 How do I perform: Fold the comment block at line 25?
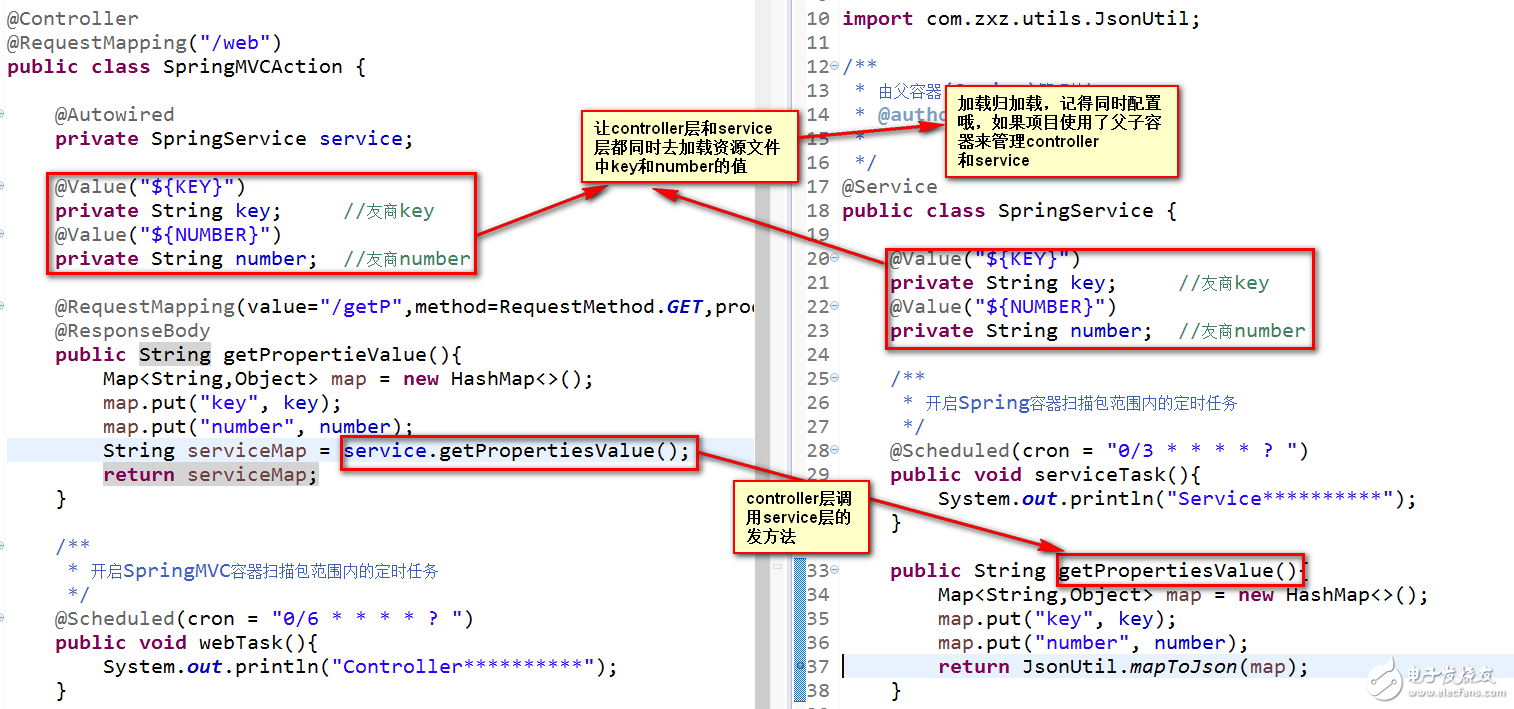[x=834, y=379]
